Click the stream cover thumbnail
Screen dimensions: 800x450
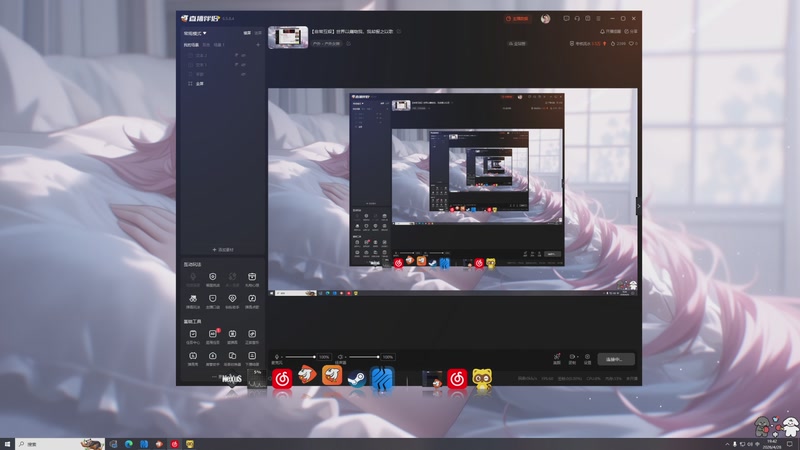(x=288, y=37)
